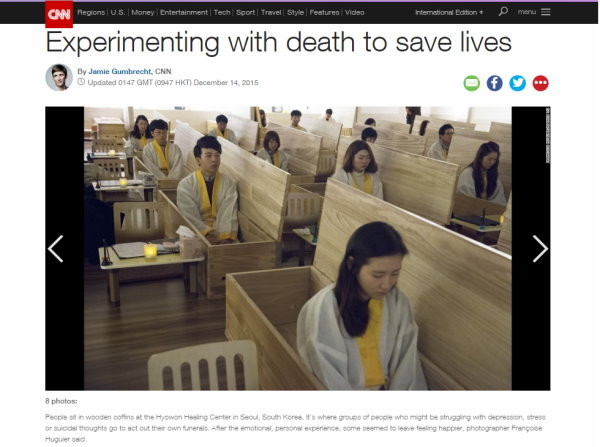
Task: Open author Jamie Gumbrecht's profile link
Action: [x=120, y=71]
